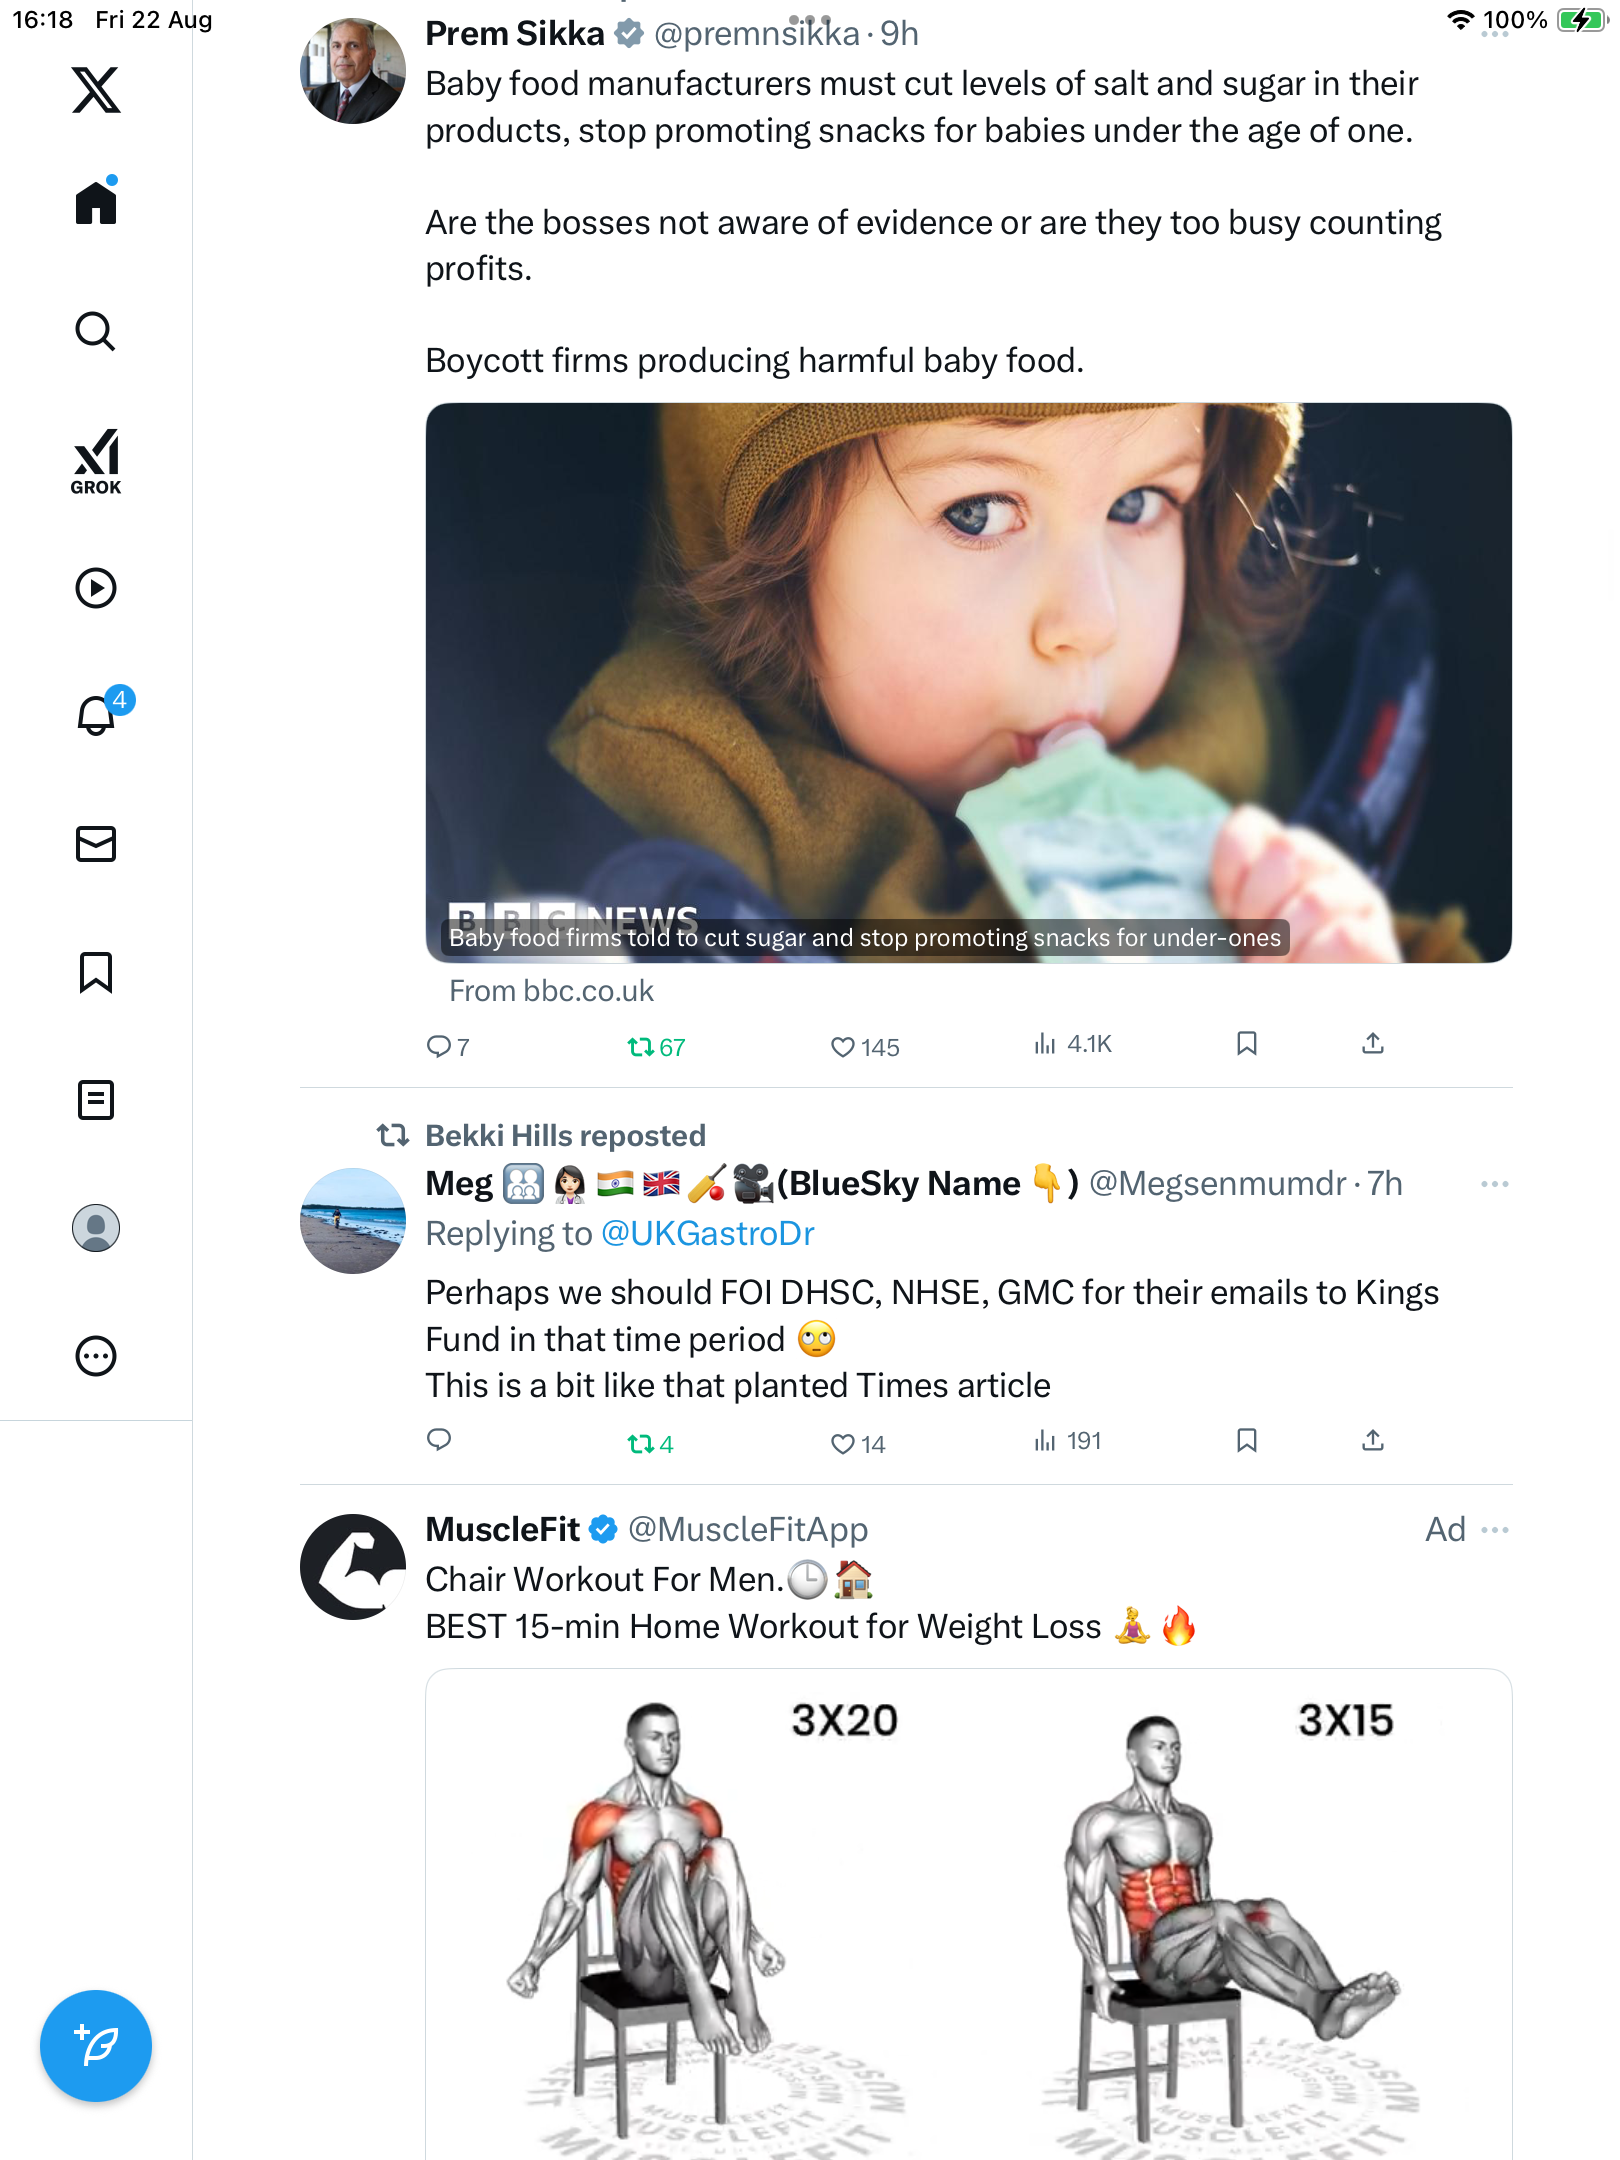This screenshot has height=2160, width=1620.
Task: Open more options on Meg's post
Action: point(1494,1184)
